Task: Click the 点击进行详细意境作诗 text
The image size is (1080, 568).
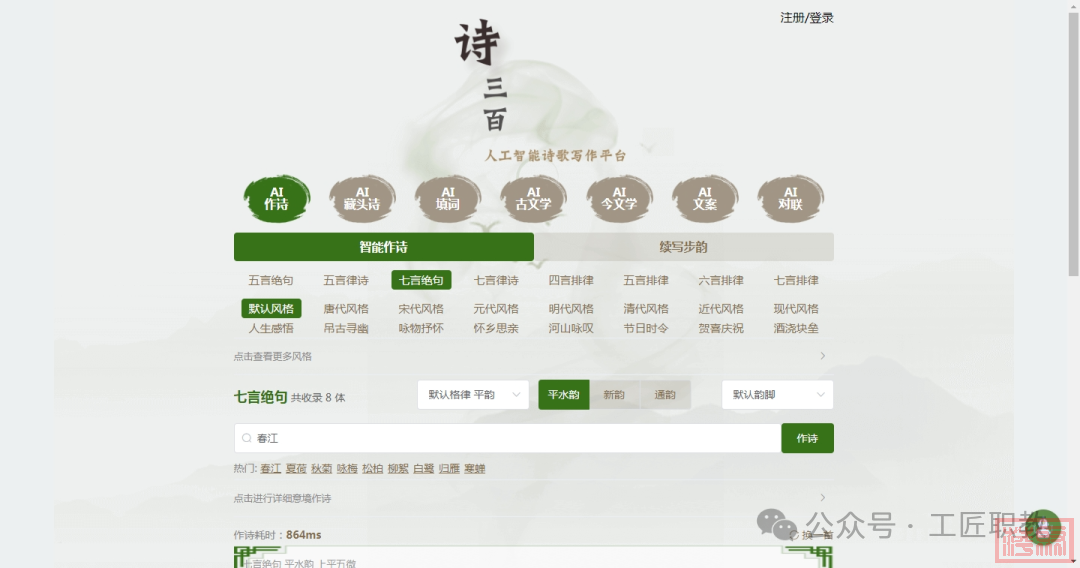Action: point(282,498)
